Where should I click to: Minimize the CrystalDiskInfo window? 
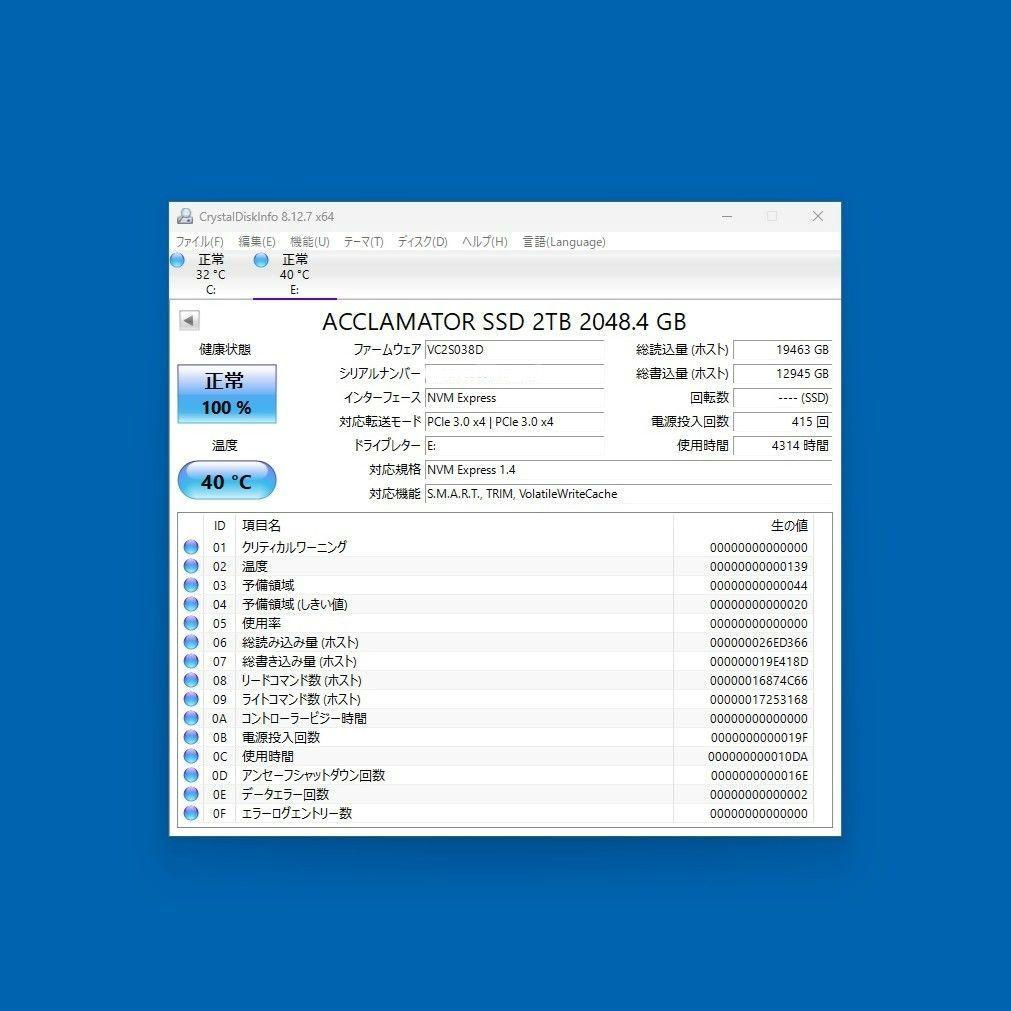pos(727,217)
